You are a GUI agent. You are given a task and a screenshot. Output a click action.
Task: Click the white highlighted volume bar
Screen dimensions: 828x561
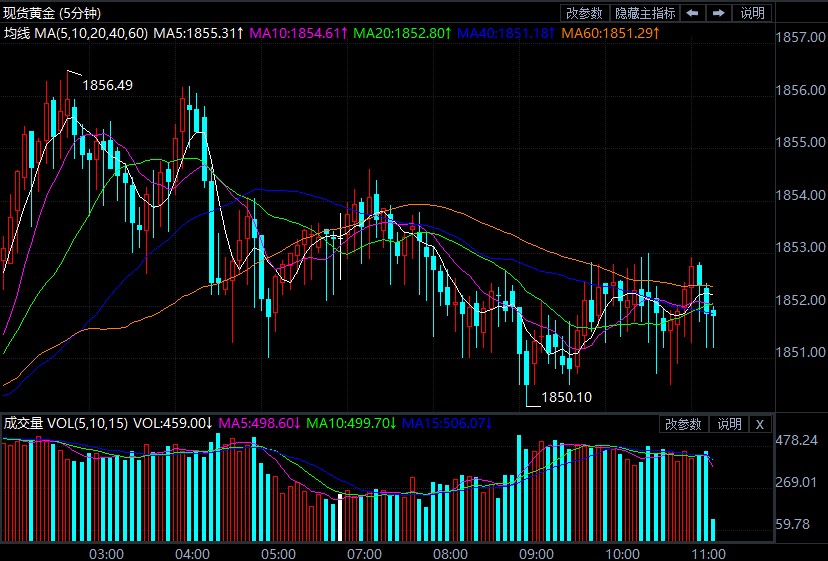340,518
